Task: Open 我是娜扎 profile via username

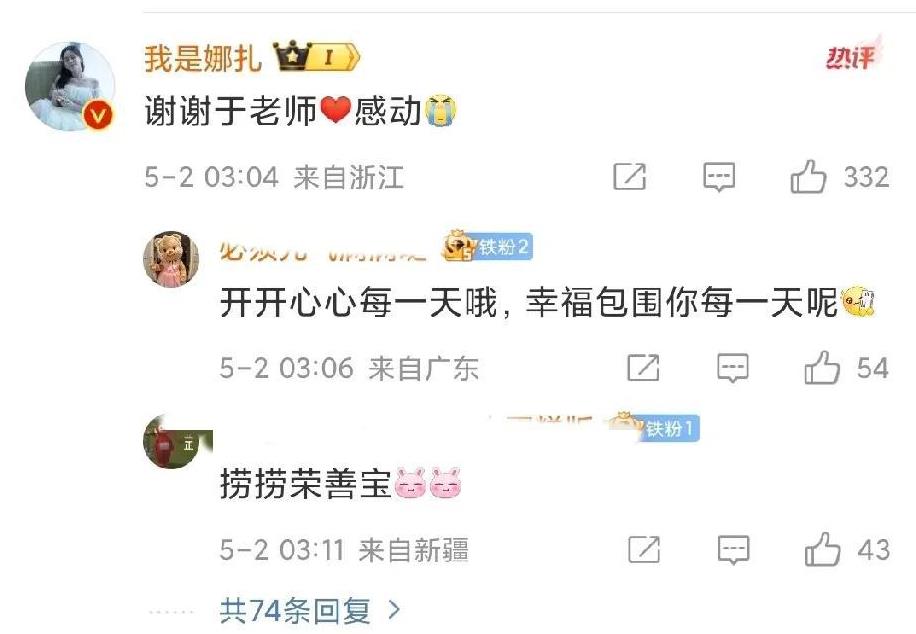Action: point(203,58)
